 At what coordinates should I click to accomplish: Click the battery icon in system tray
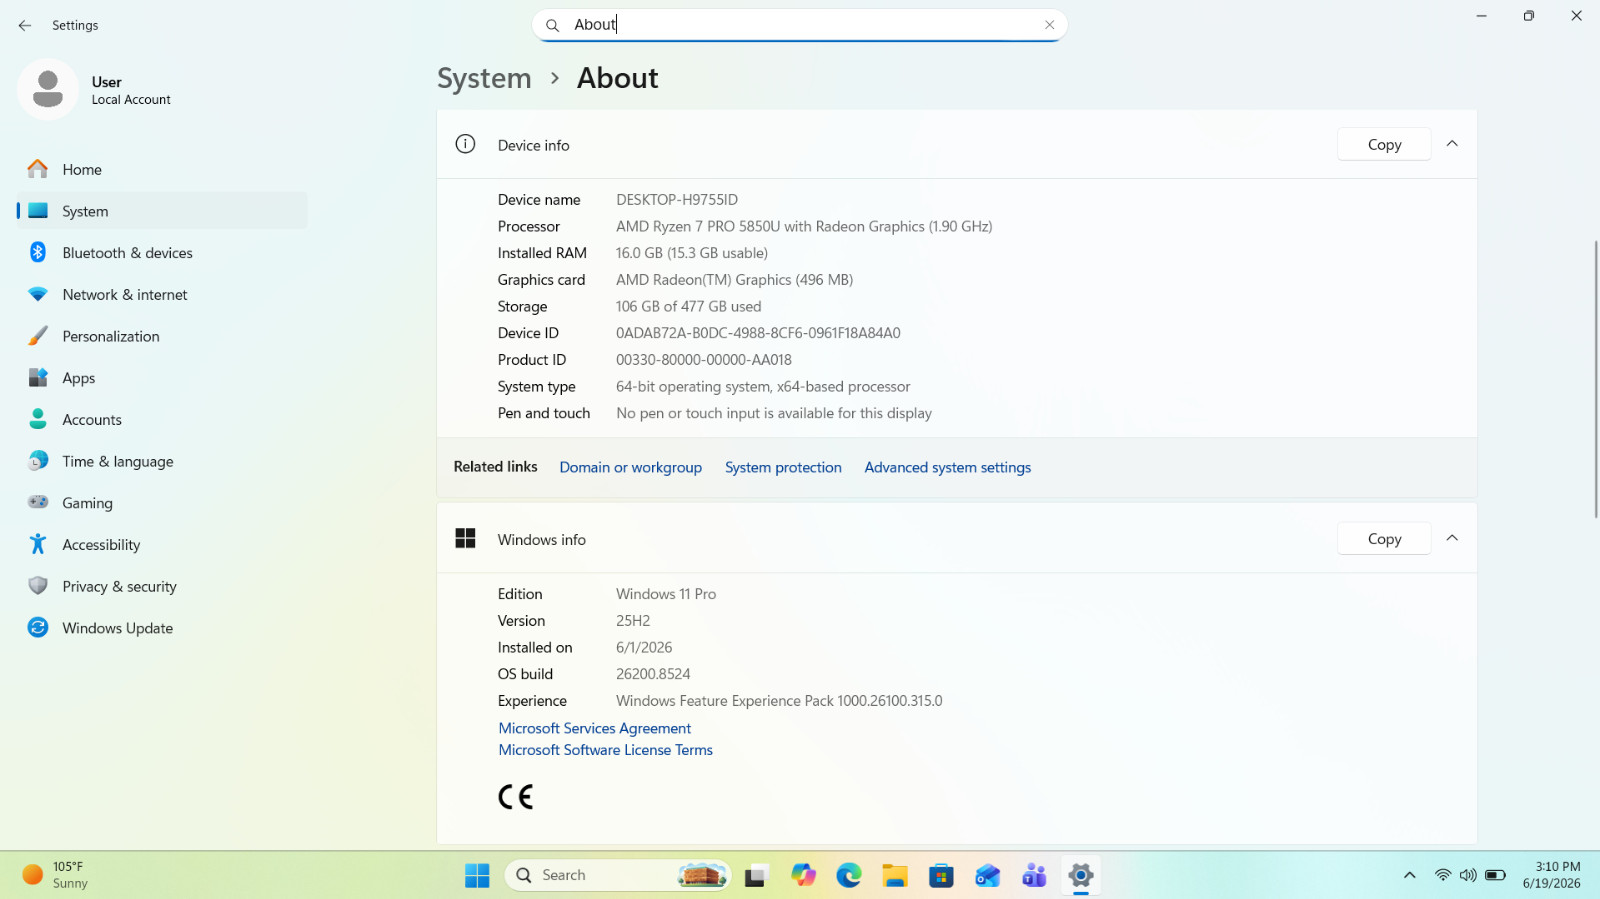[1495, 875]
